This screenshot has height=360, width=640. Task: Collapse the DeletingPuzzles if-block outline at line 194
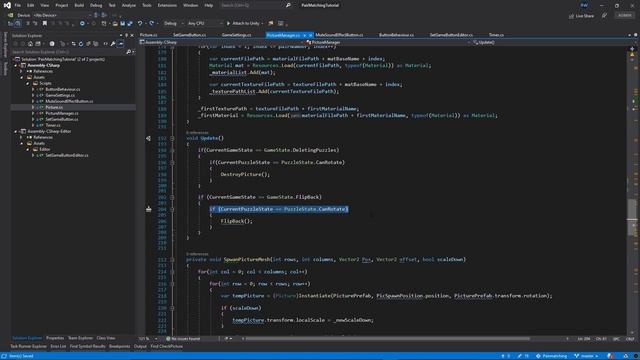(x=172, y=150)
